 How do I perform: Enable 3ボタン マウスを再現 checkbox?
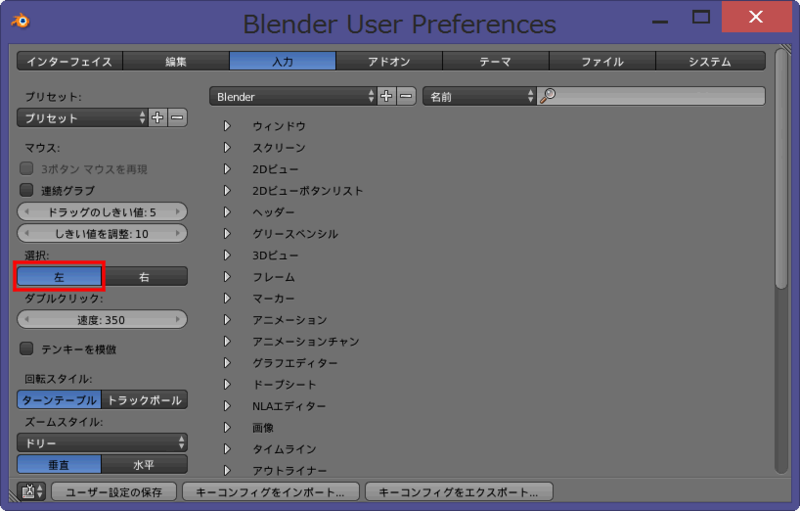click(27, 168)
